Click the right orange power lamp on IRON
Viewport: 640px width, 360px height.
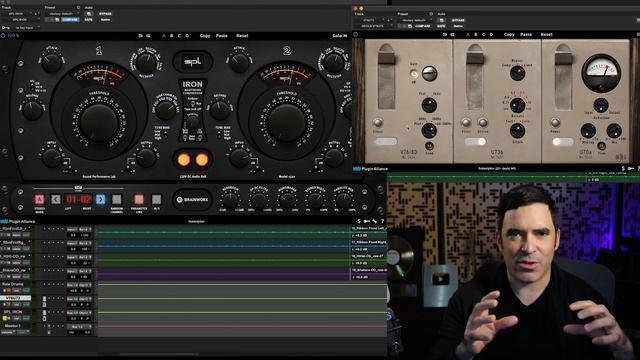pyautogui.click(x=201, y=160)
